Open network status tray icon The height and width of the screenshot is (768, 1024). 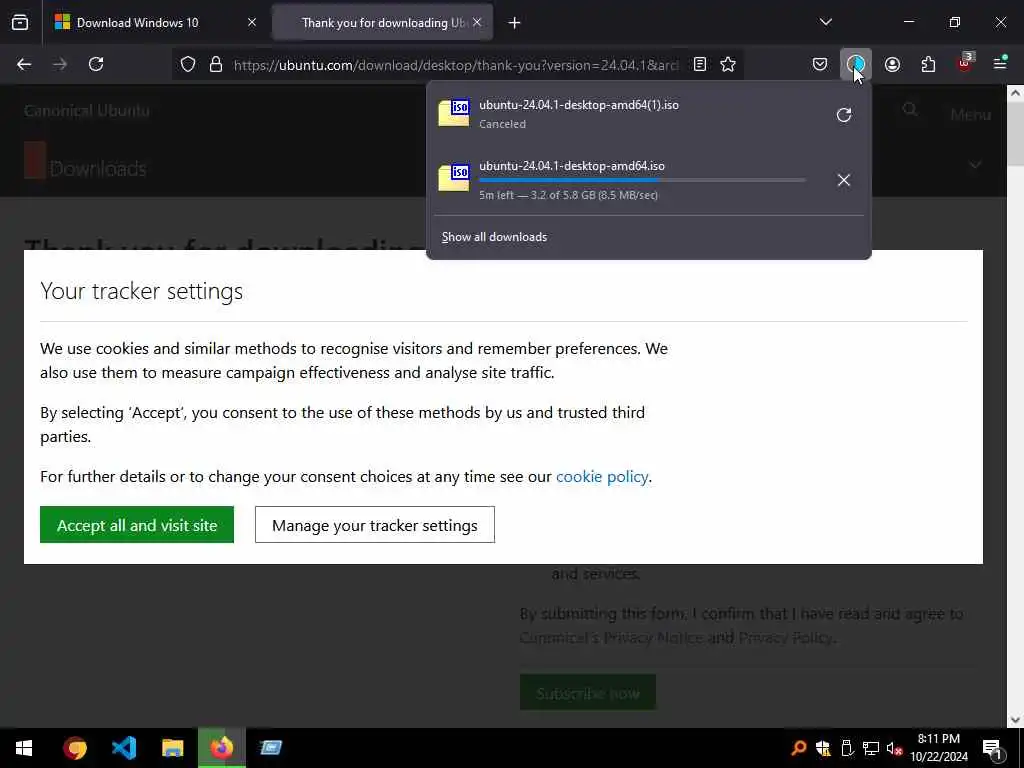click(x=871, y=748)
